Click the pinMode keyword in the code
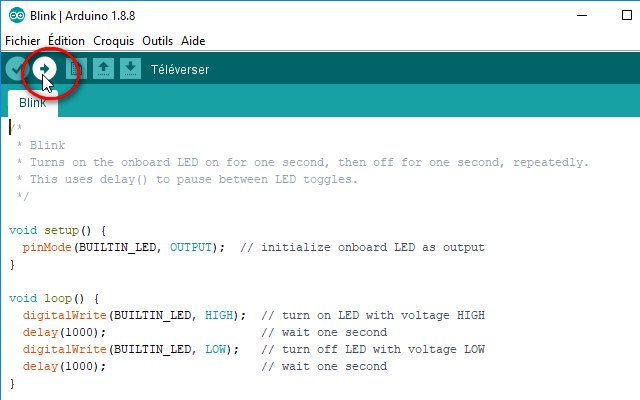640x400 pixels. click(47, 248)
